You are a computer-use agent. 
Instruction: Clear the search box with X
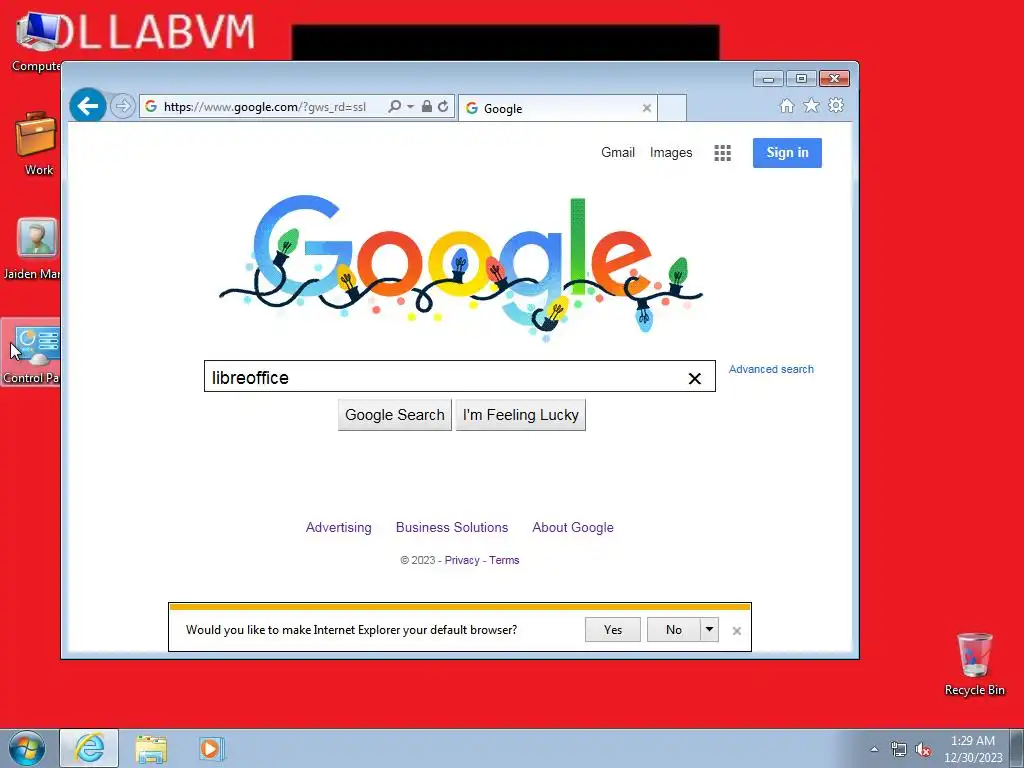click(695, 378)
